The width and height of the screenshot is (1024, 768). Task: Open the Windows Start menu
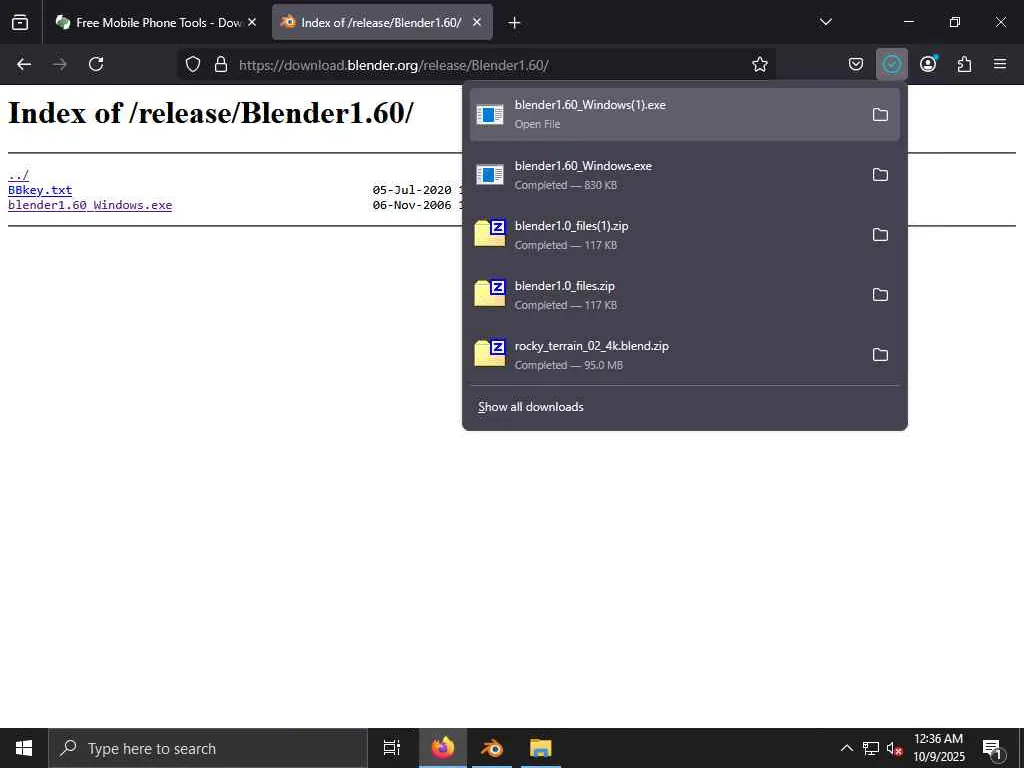click(24, 748)
